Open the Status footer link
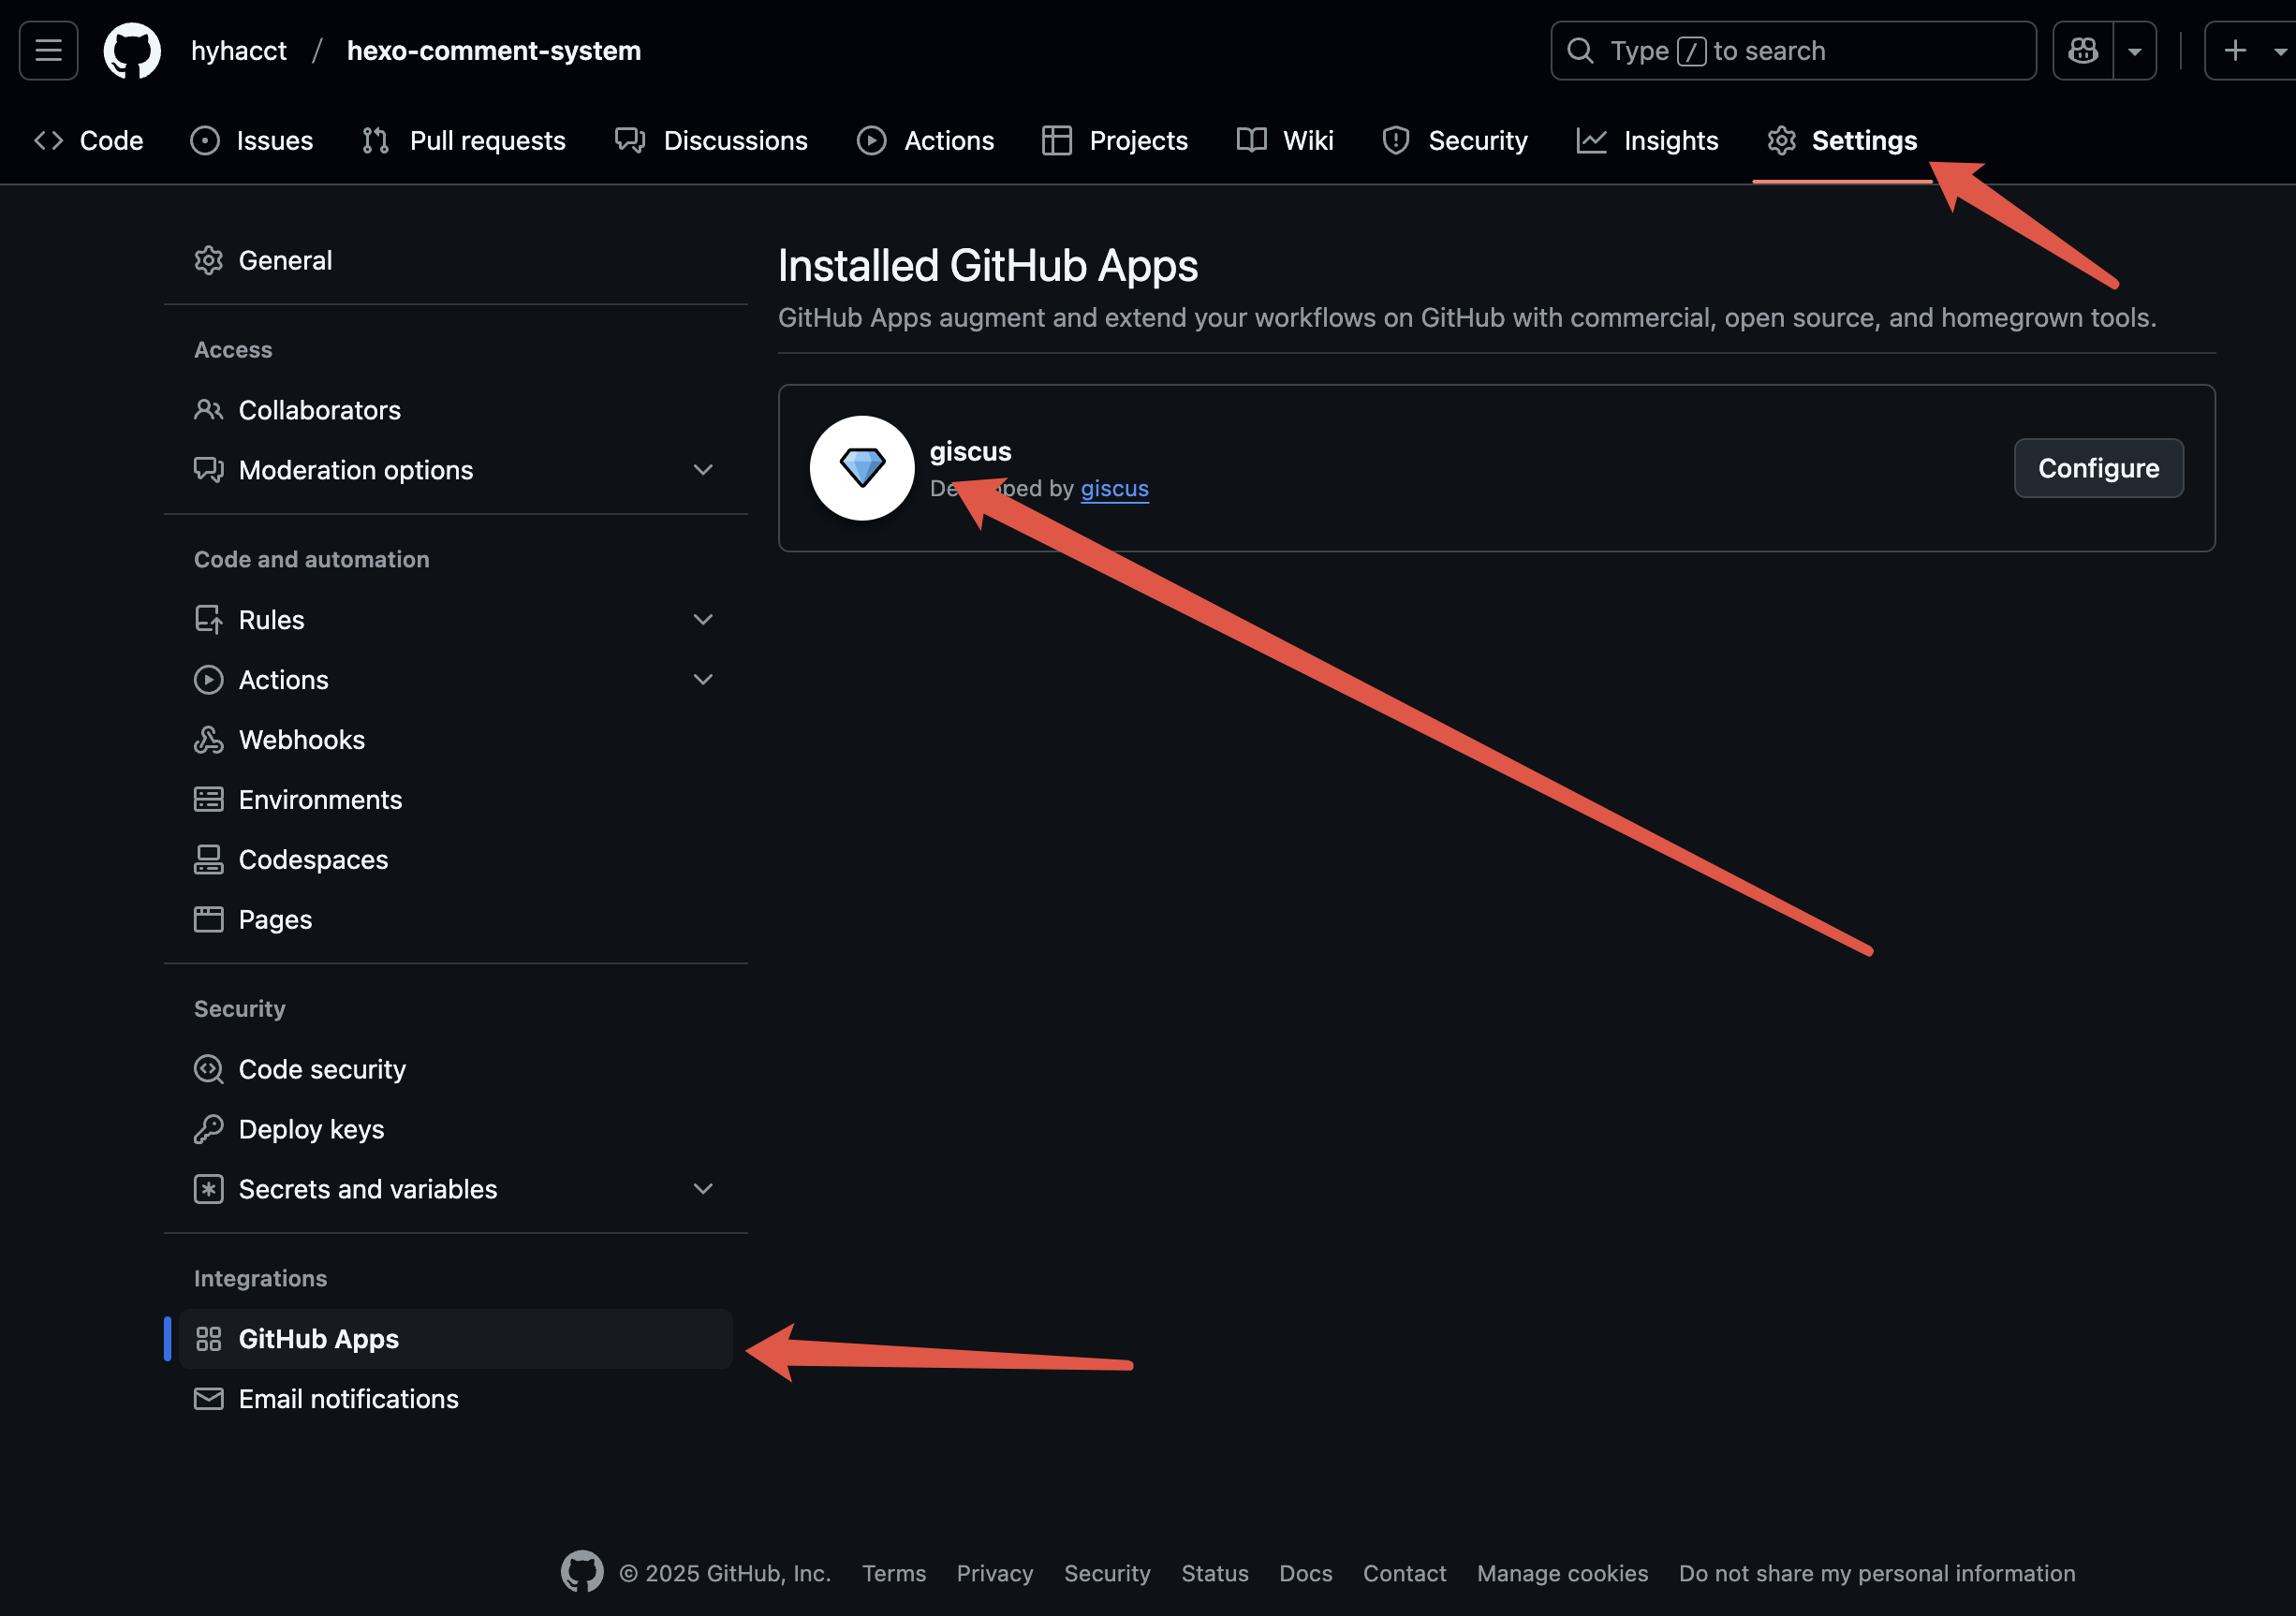This screenshot has height=1616, width=2296. pos(1214,1573)
